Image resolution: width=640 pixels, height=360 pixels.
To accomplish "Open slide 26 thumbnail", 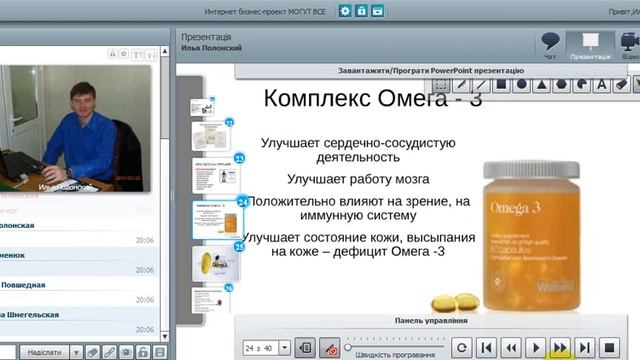I will pos(211,300).
